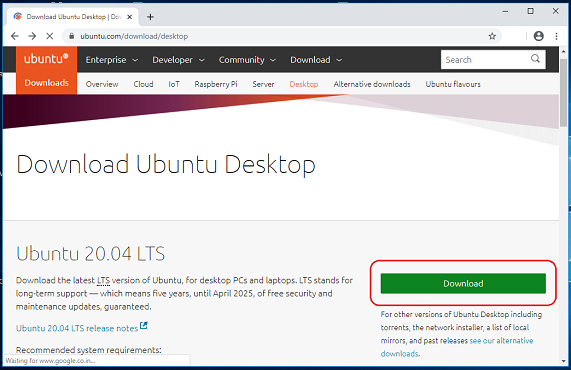Image resolution: width=571 pixels, height=370 pixels.
Task: Bookmark this page with the star icon
Action: [492, 36]
